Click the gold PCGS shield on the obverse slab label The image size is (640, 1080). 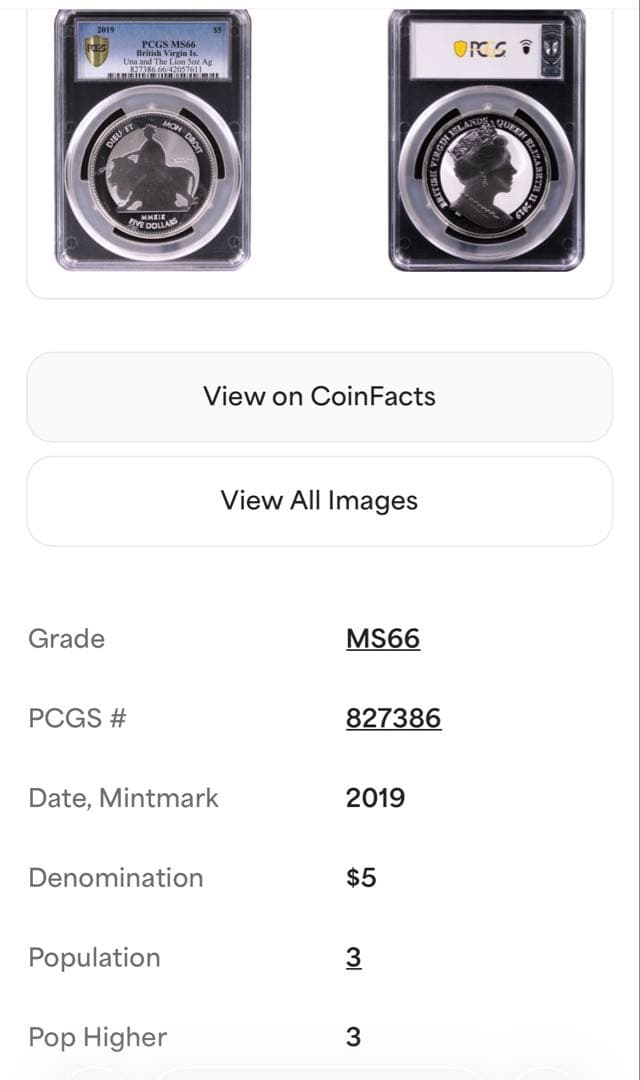pos(96,52)
